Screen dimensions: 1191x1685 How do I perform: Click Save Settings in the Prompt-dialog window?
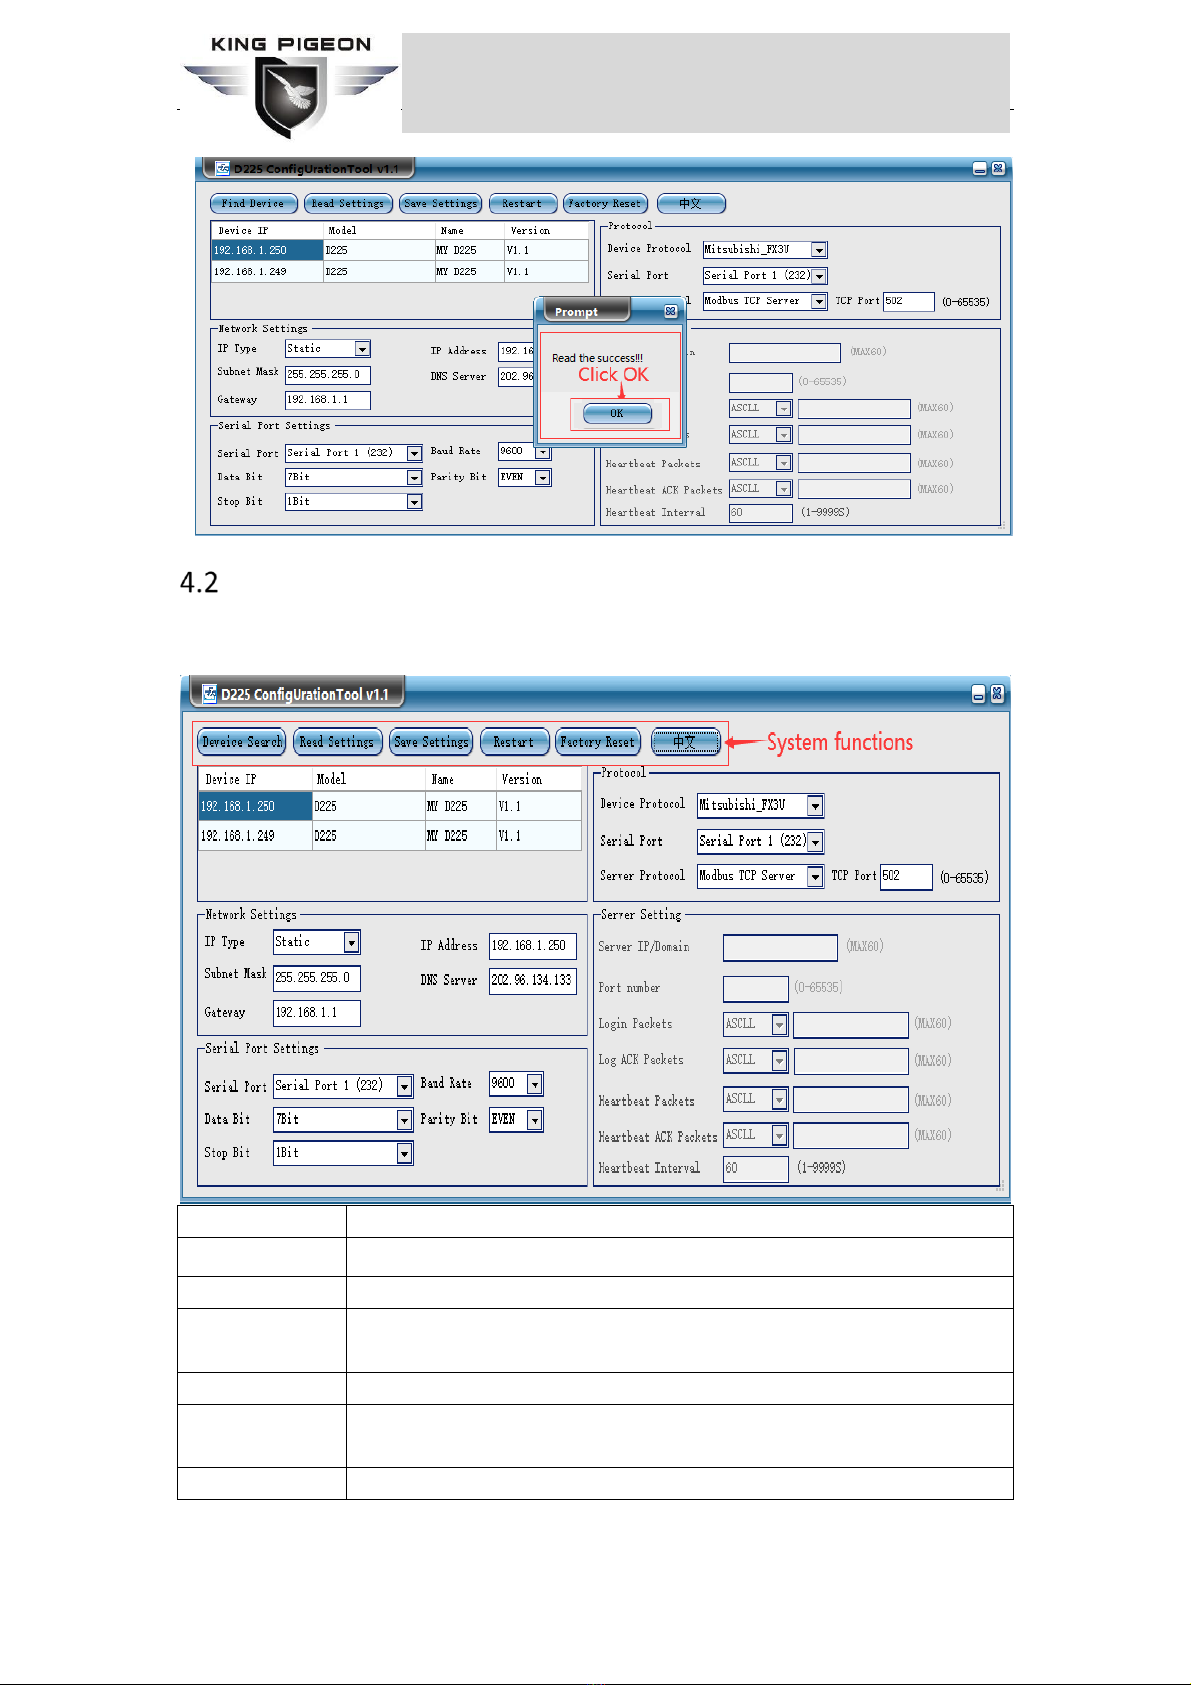440,204
